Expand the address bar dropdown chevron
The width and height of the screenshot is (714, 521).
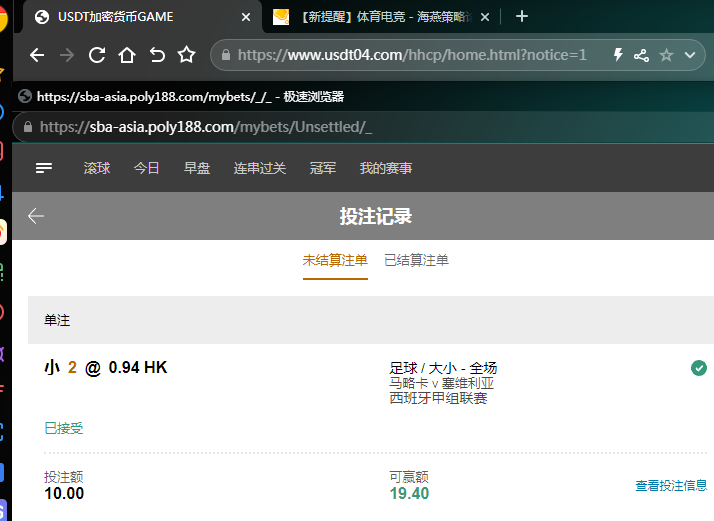[x=689, y=55]
